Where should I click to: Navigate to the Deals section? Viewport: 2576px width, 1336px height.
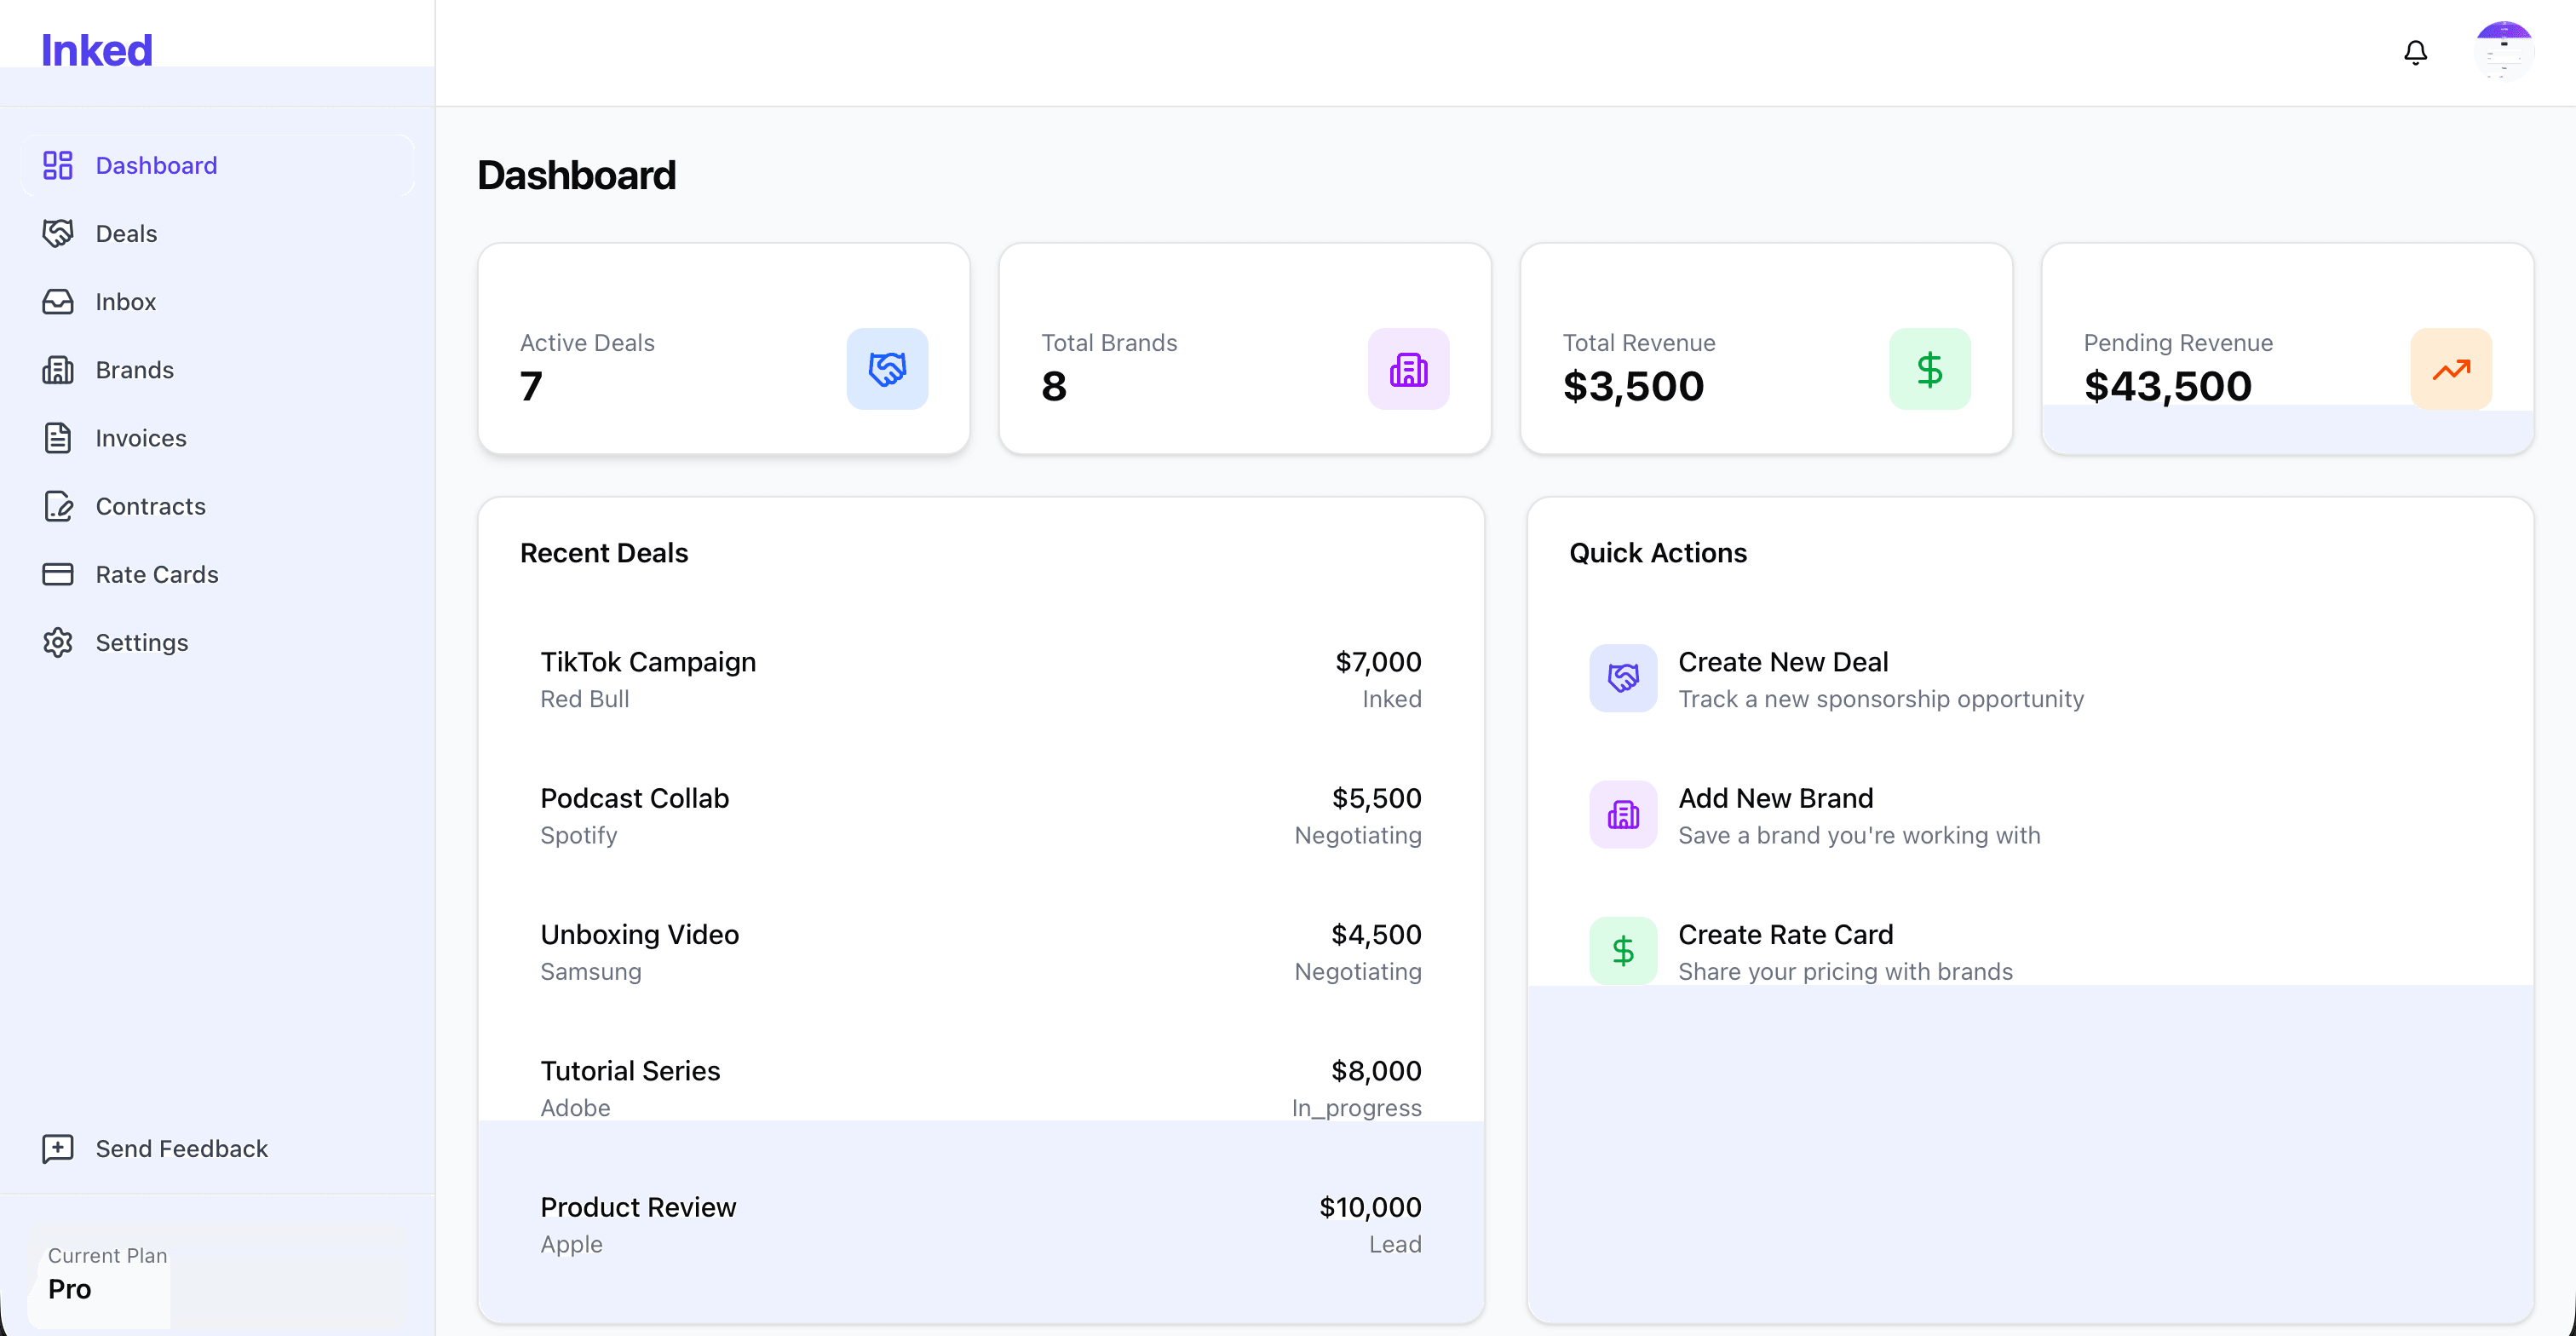pyautogui.click(x=126, y=233)
